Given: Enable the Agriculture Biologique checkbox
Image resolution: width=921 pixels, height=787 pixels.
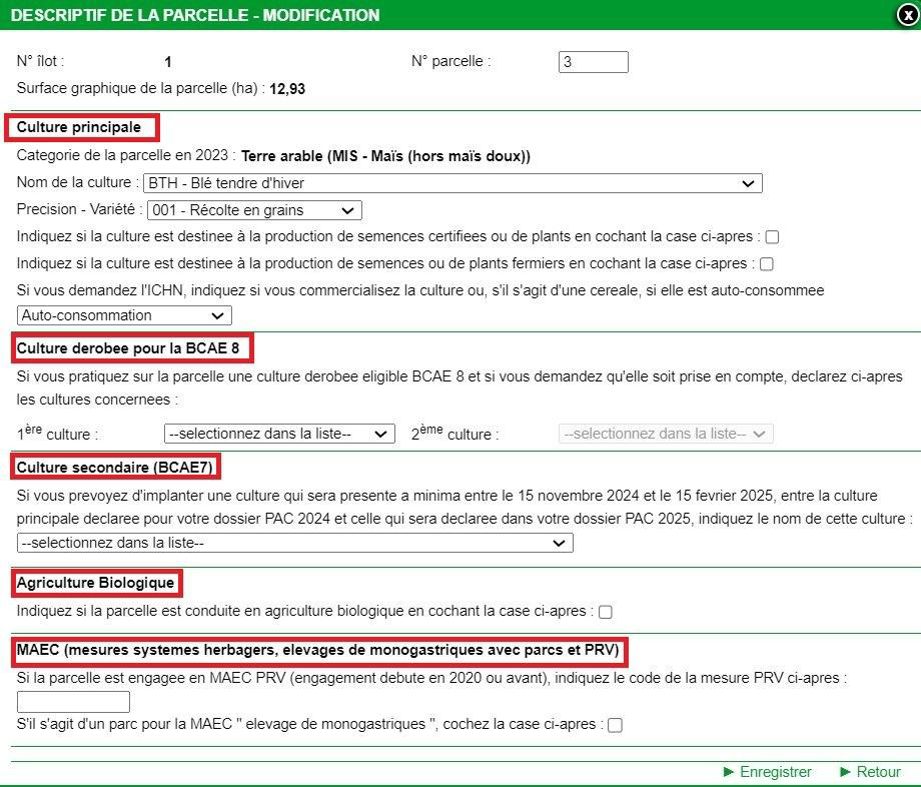Looking at the screenshot, I should pyautogui.click(x=605, y=612).
